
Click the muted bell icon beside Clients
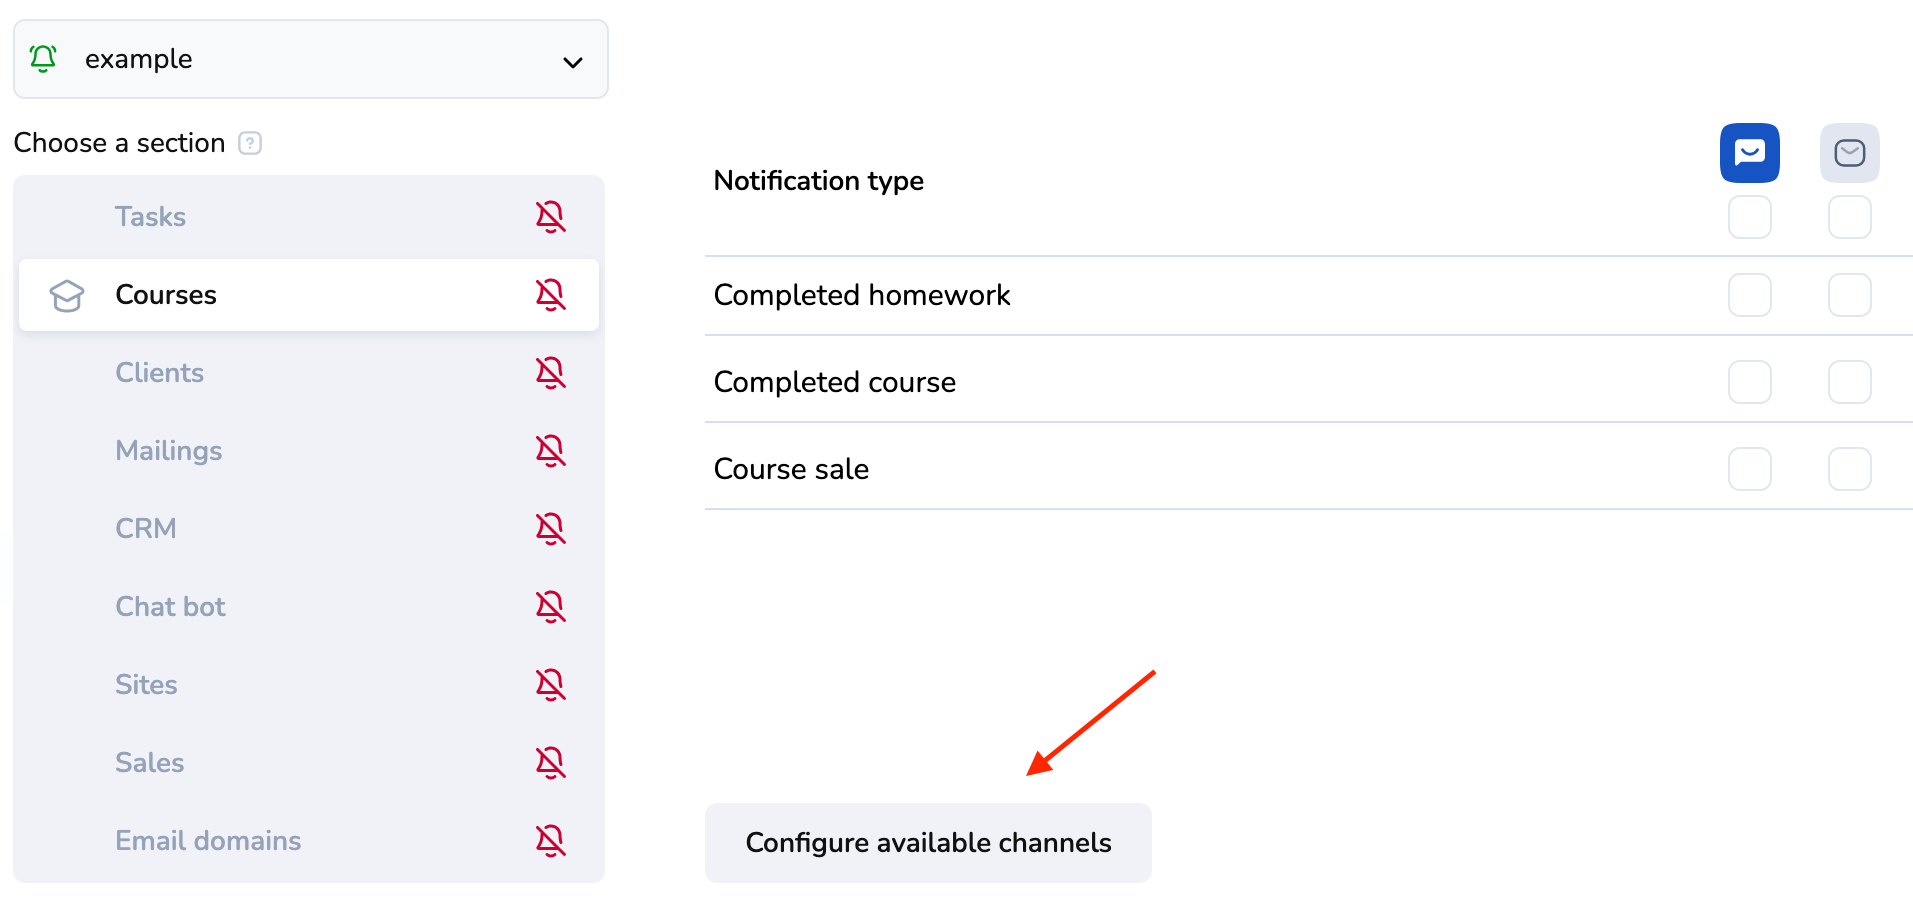(550, 373)
